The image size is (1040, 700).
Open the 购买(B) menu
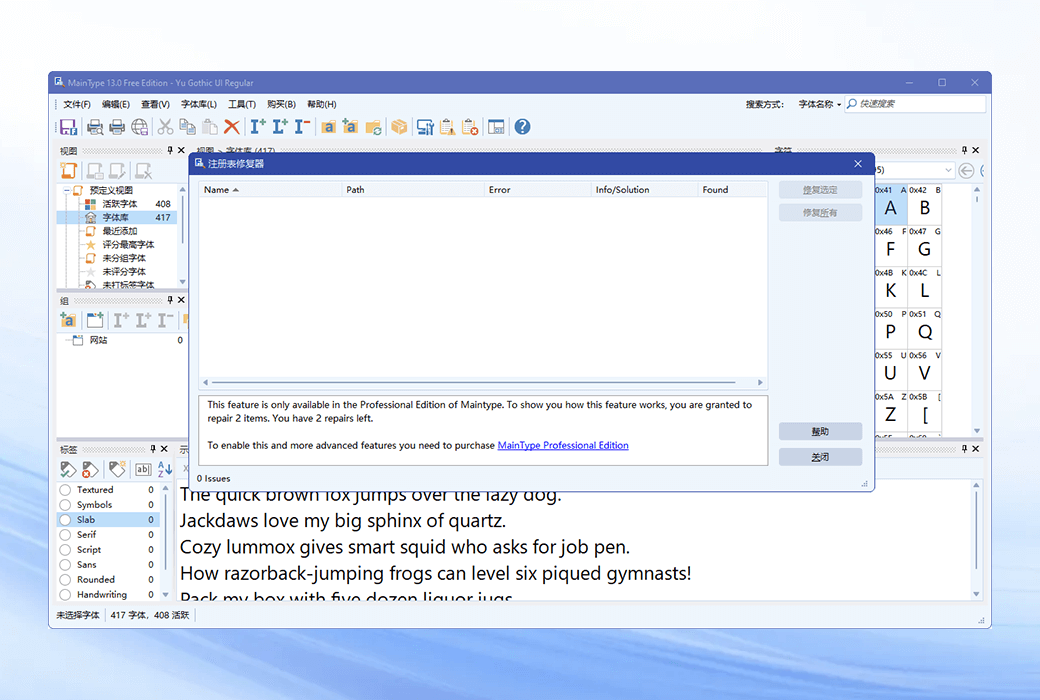pos(281,104)
